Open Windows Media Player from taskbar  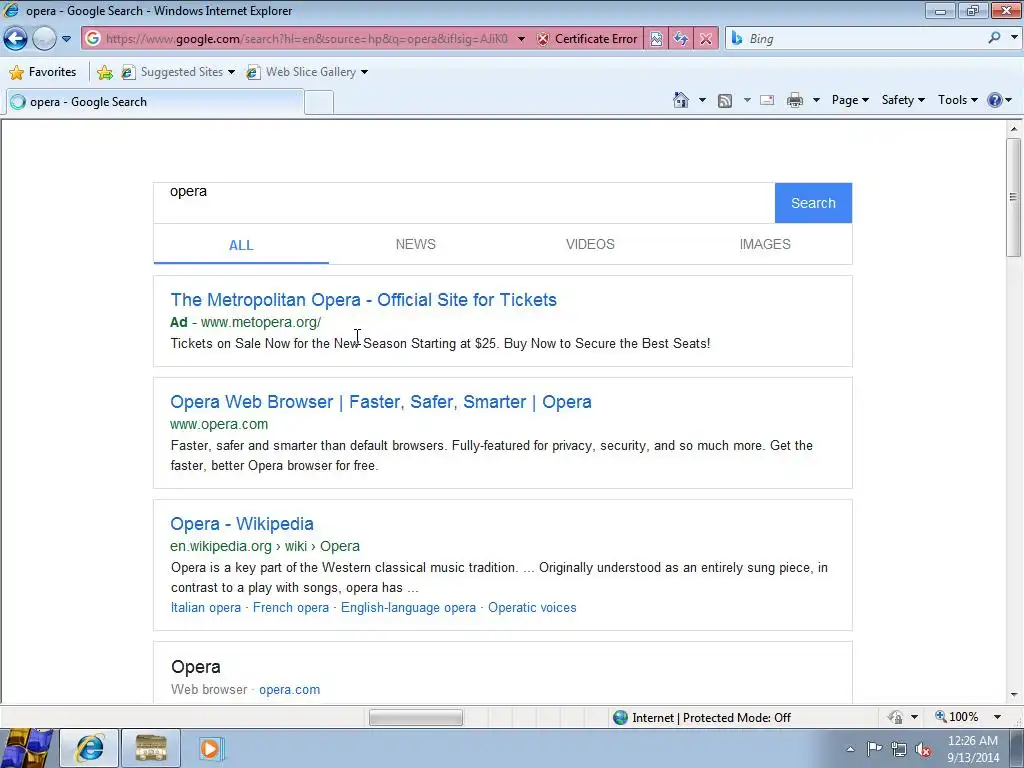(x=210, y=748)
